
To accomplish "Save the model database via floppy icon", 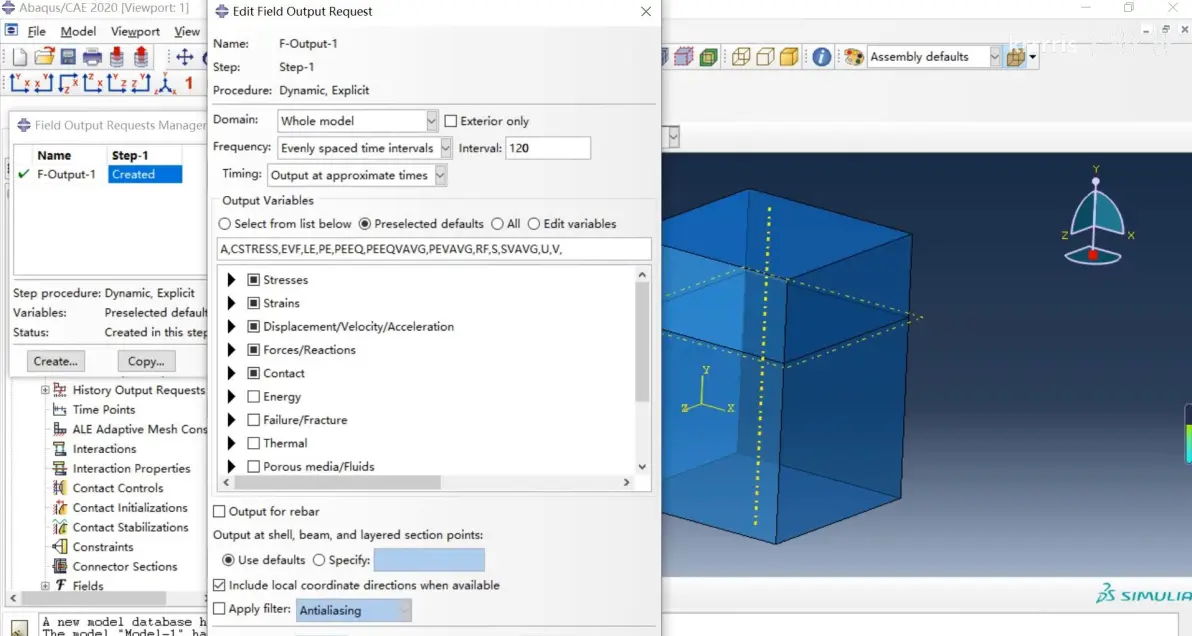I will coord(68,57).
